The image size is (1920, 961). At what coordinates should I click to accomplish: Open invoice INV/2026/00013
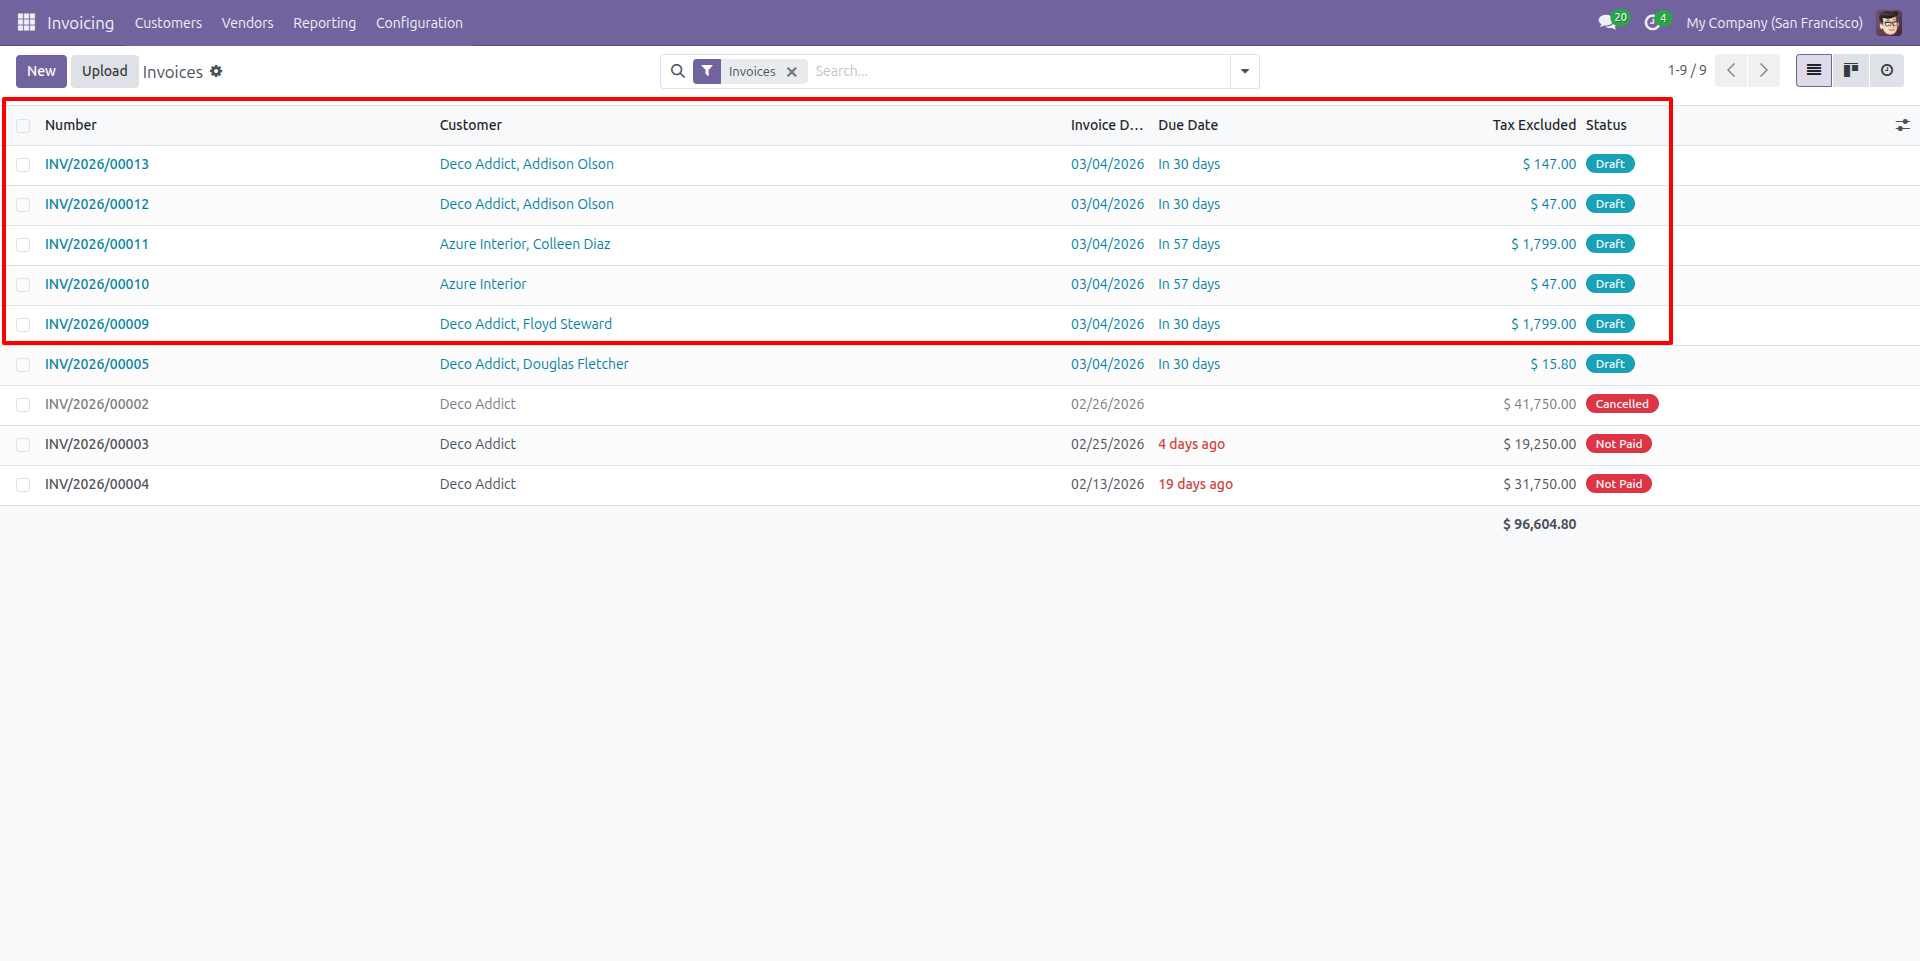[x=97, y=164]
